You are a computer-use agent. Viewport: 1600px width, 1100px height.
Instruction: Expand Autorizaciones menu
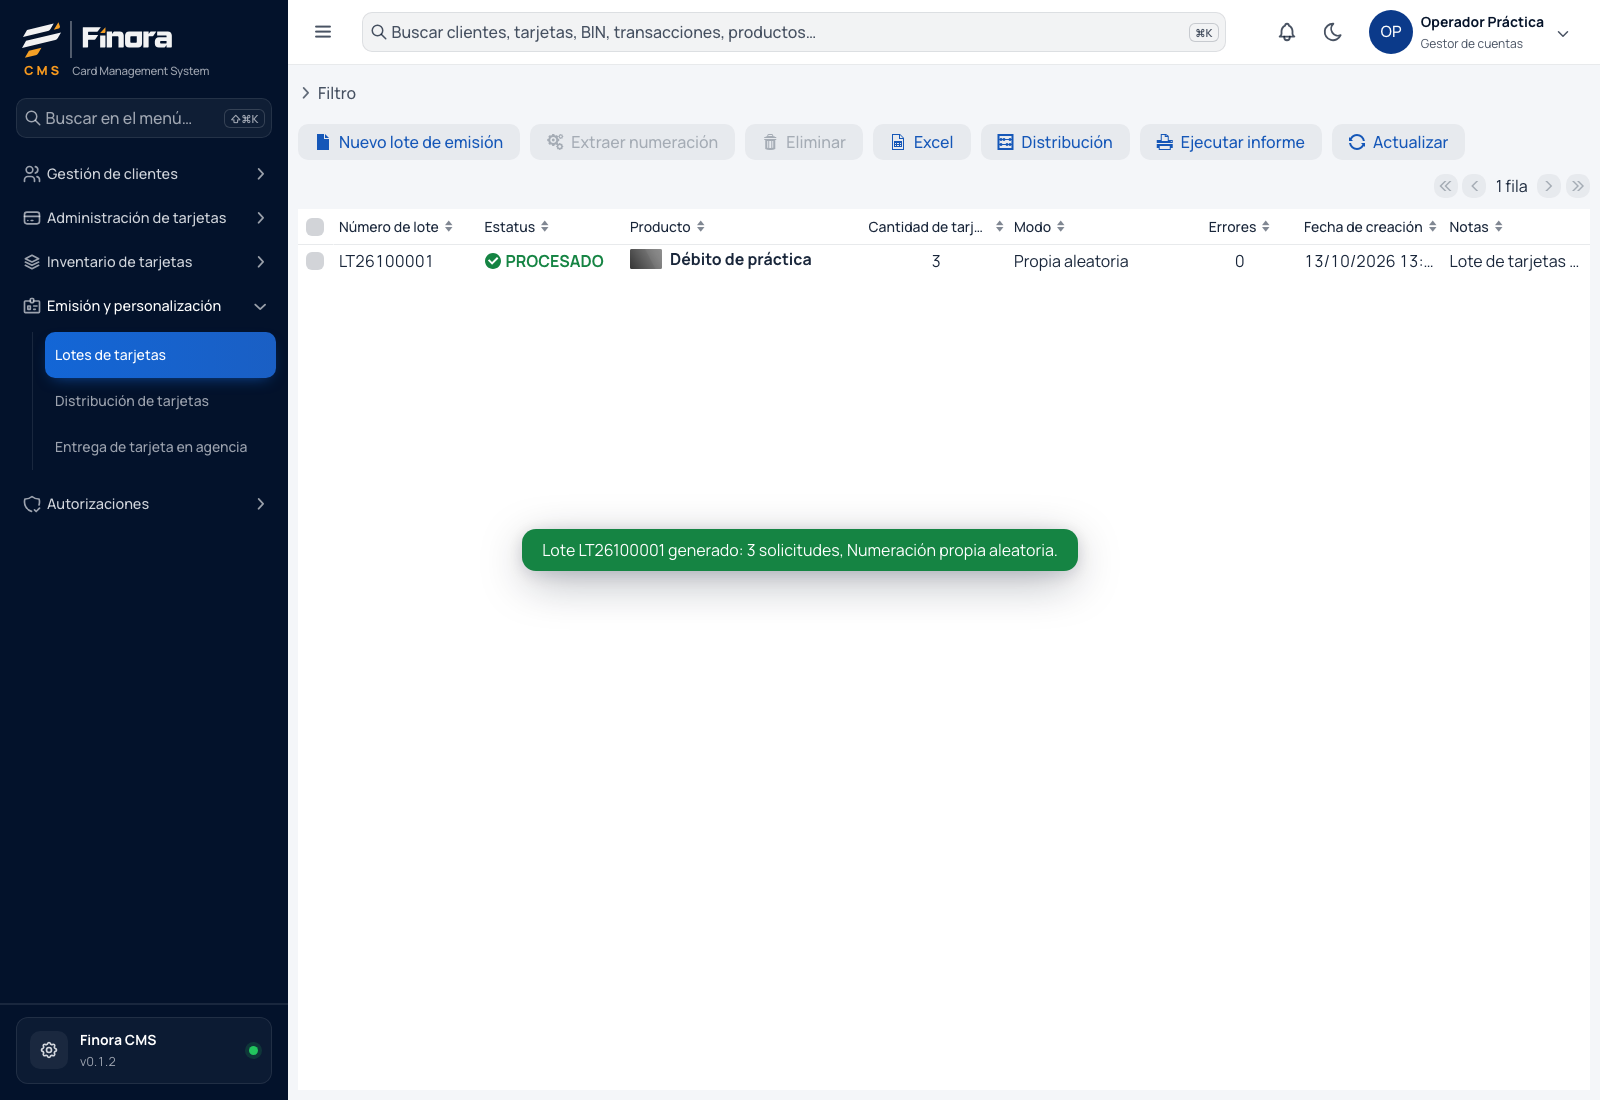point(144,504)
